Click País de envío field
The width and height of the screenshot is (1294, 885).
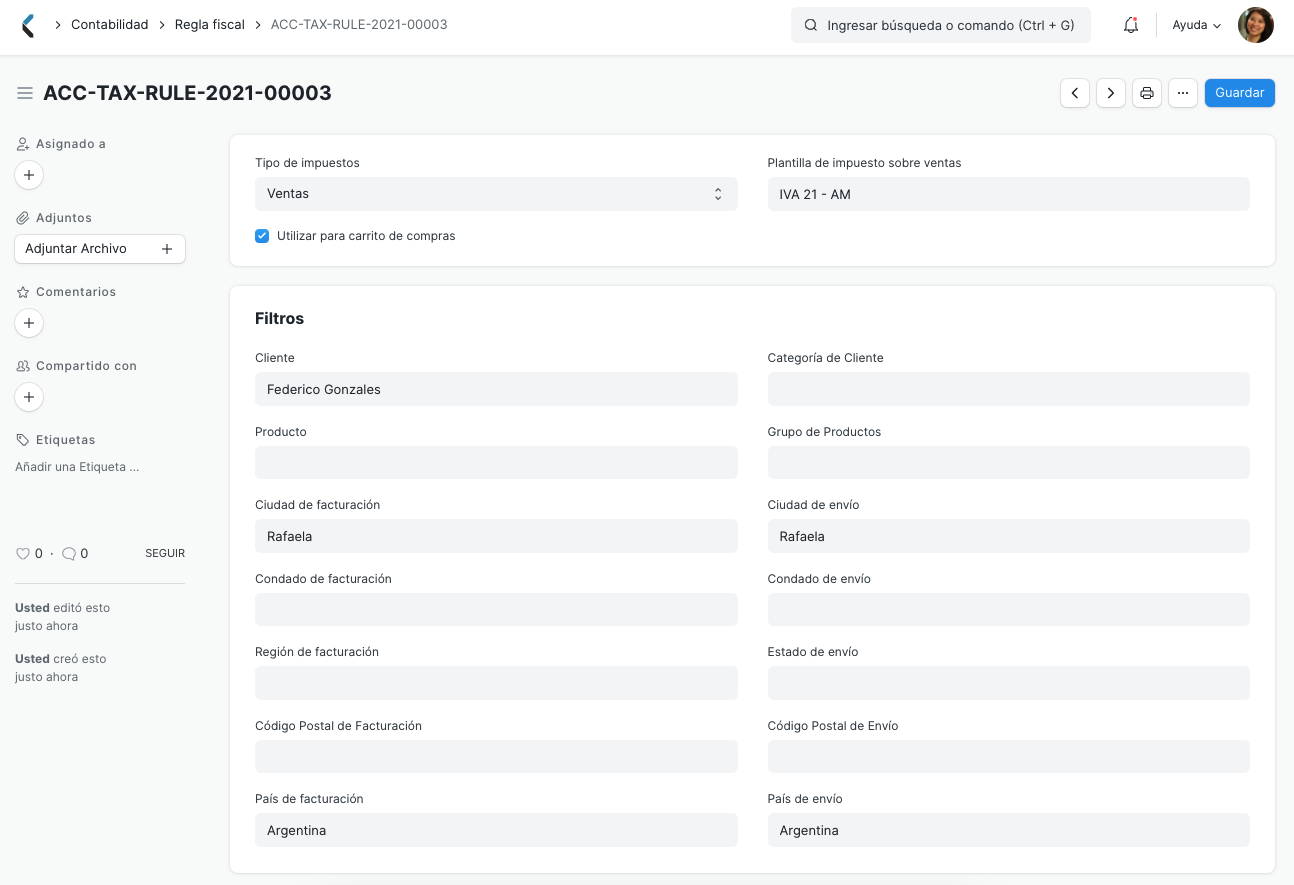point(1009,830)
